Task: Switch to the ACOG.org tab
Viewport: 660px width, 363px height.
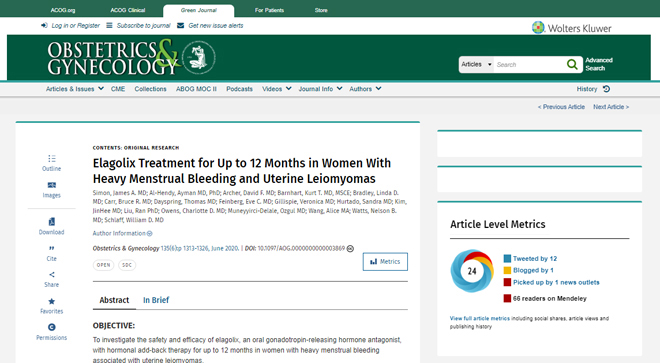Action: 63,10
